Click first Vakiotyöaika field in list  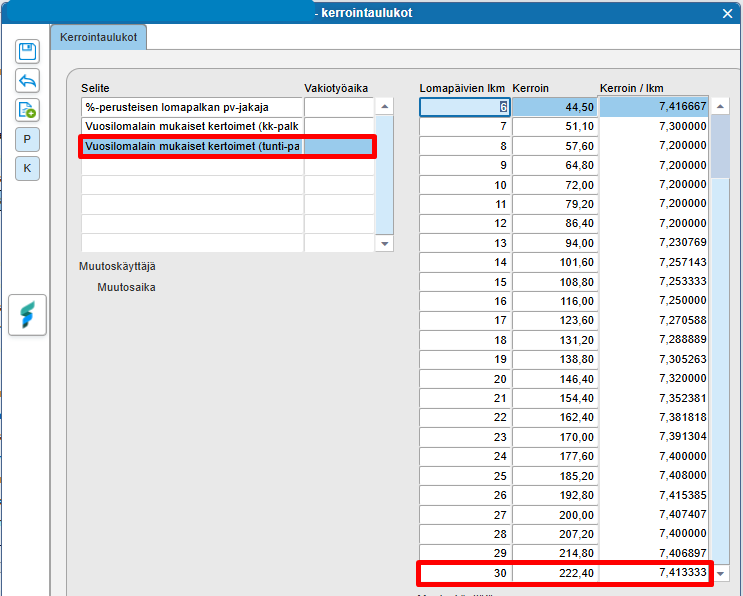pyautogui.click(x=338, y=107)
